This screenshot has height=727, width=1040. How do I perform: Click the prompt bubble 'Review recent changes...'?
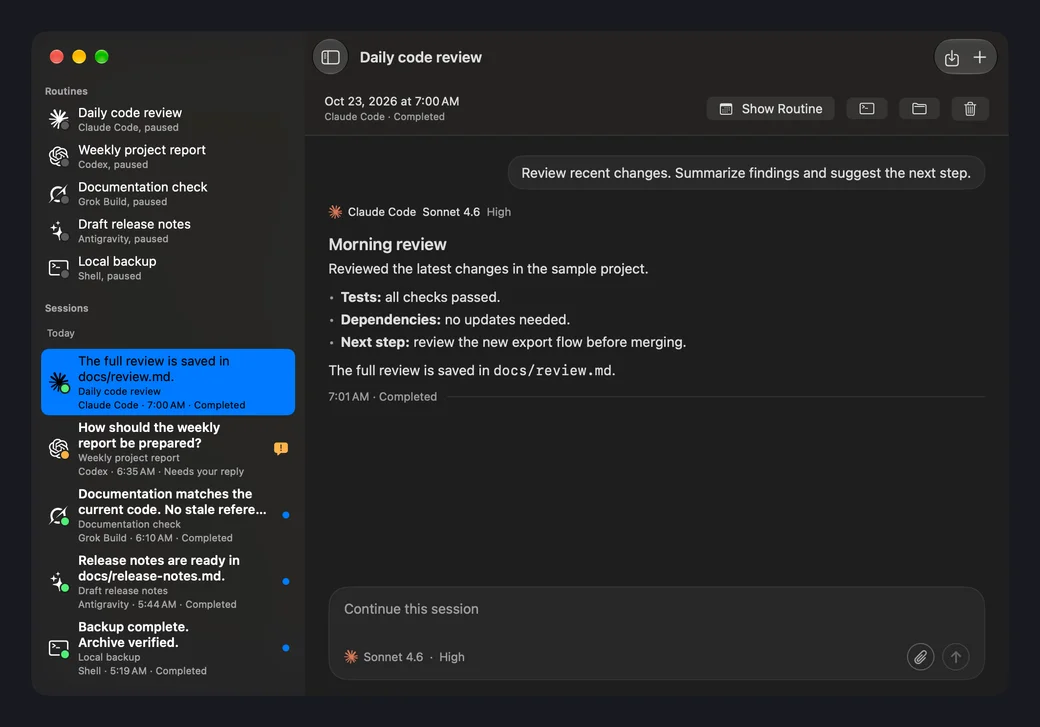coord(746,172)
